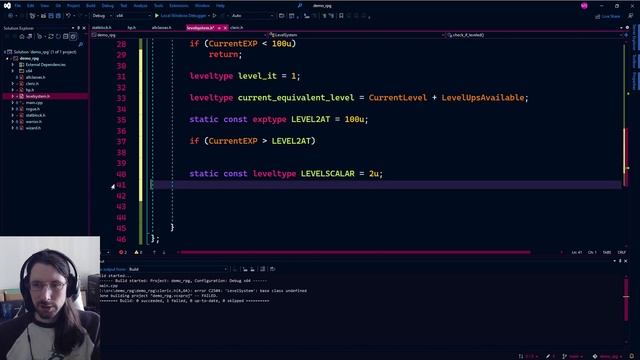Viewport: 640px width, 360px height.
Task: Click the search magnifier in title bar
Action: click(x=300, y=6)
